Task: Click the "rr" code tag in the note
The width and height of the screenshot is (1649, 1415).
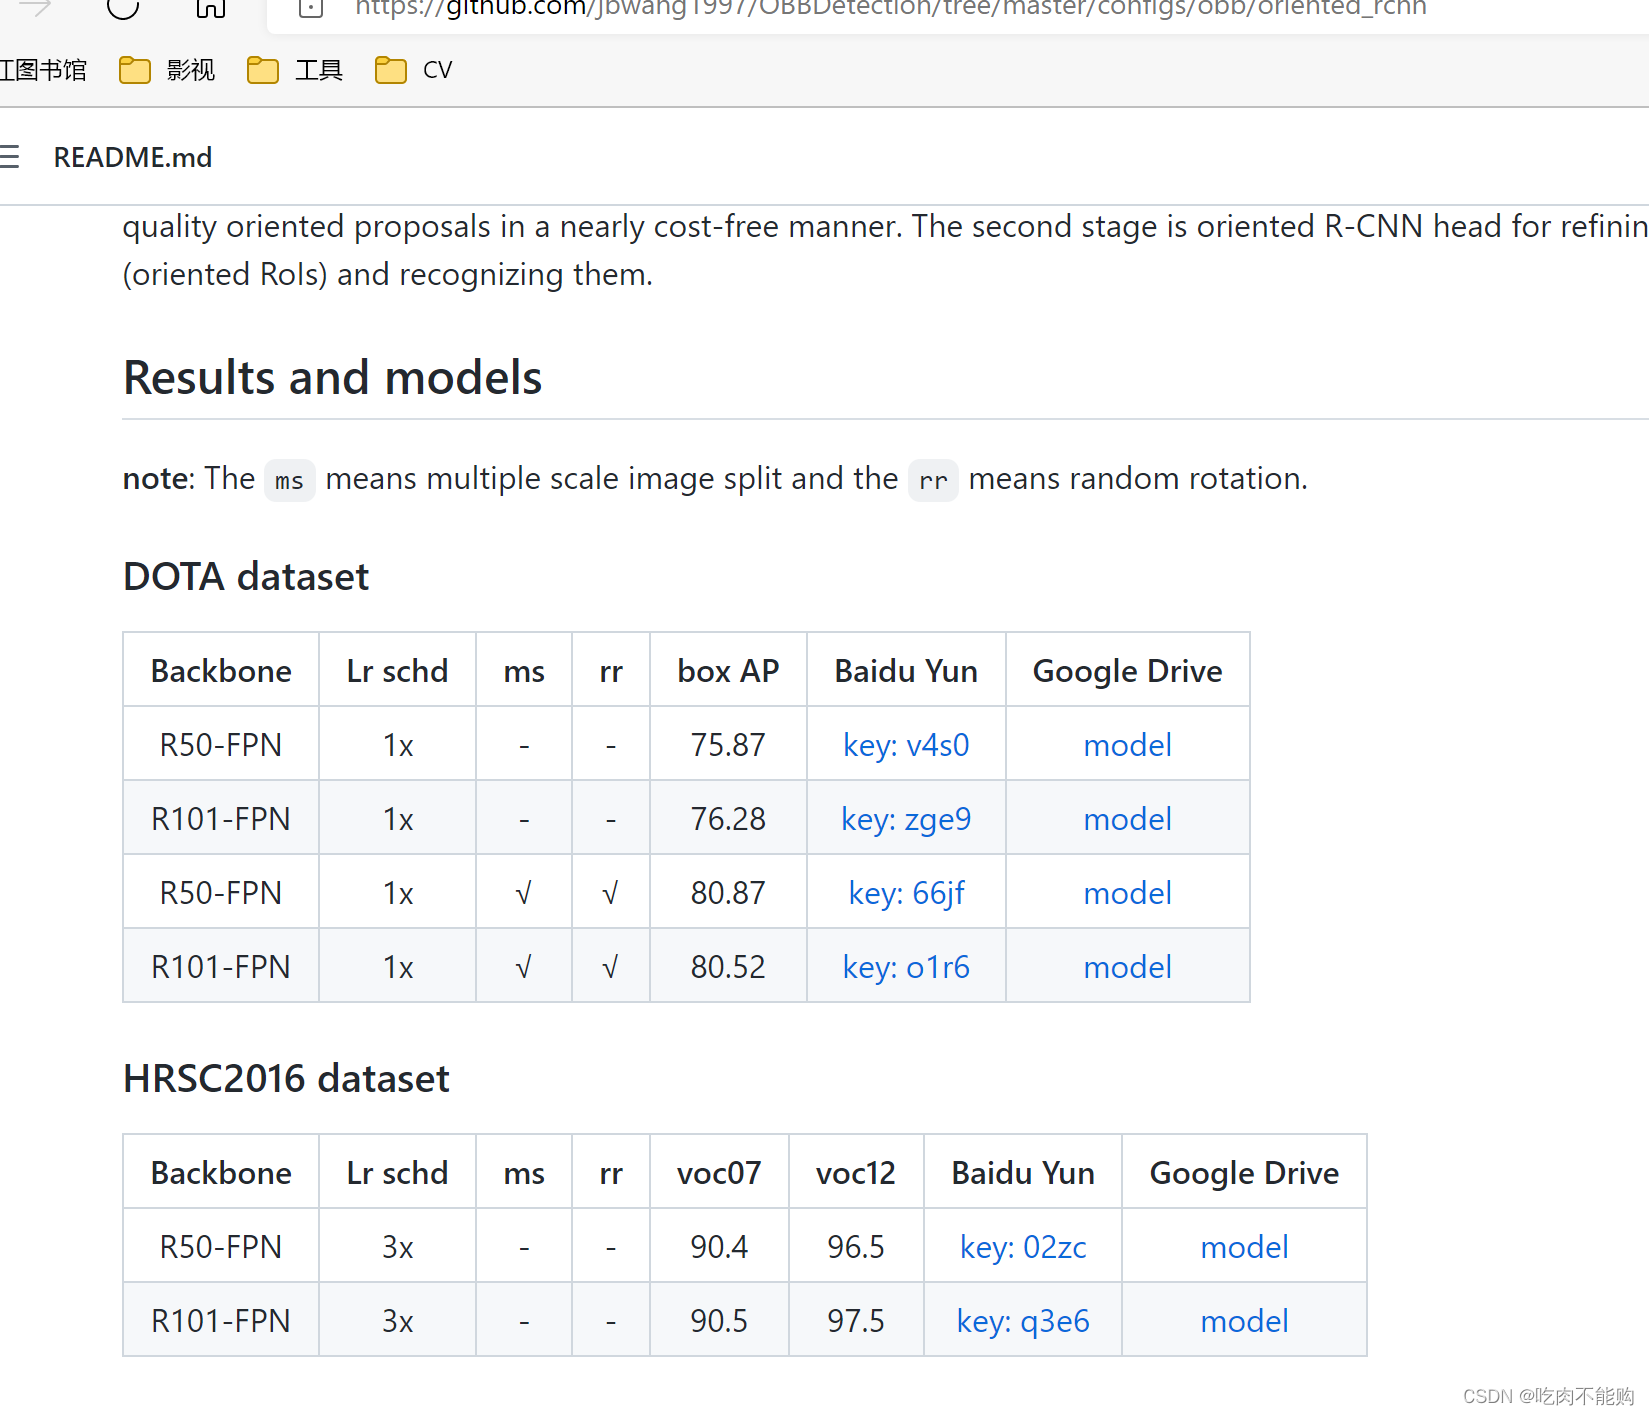Action: 933,480
